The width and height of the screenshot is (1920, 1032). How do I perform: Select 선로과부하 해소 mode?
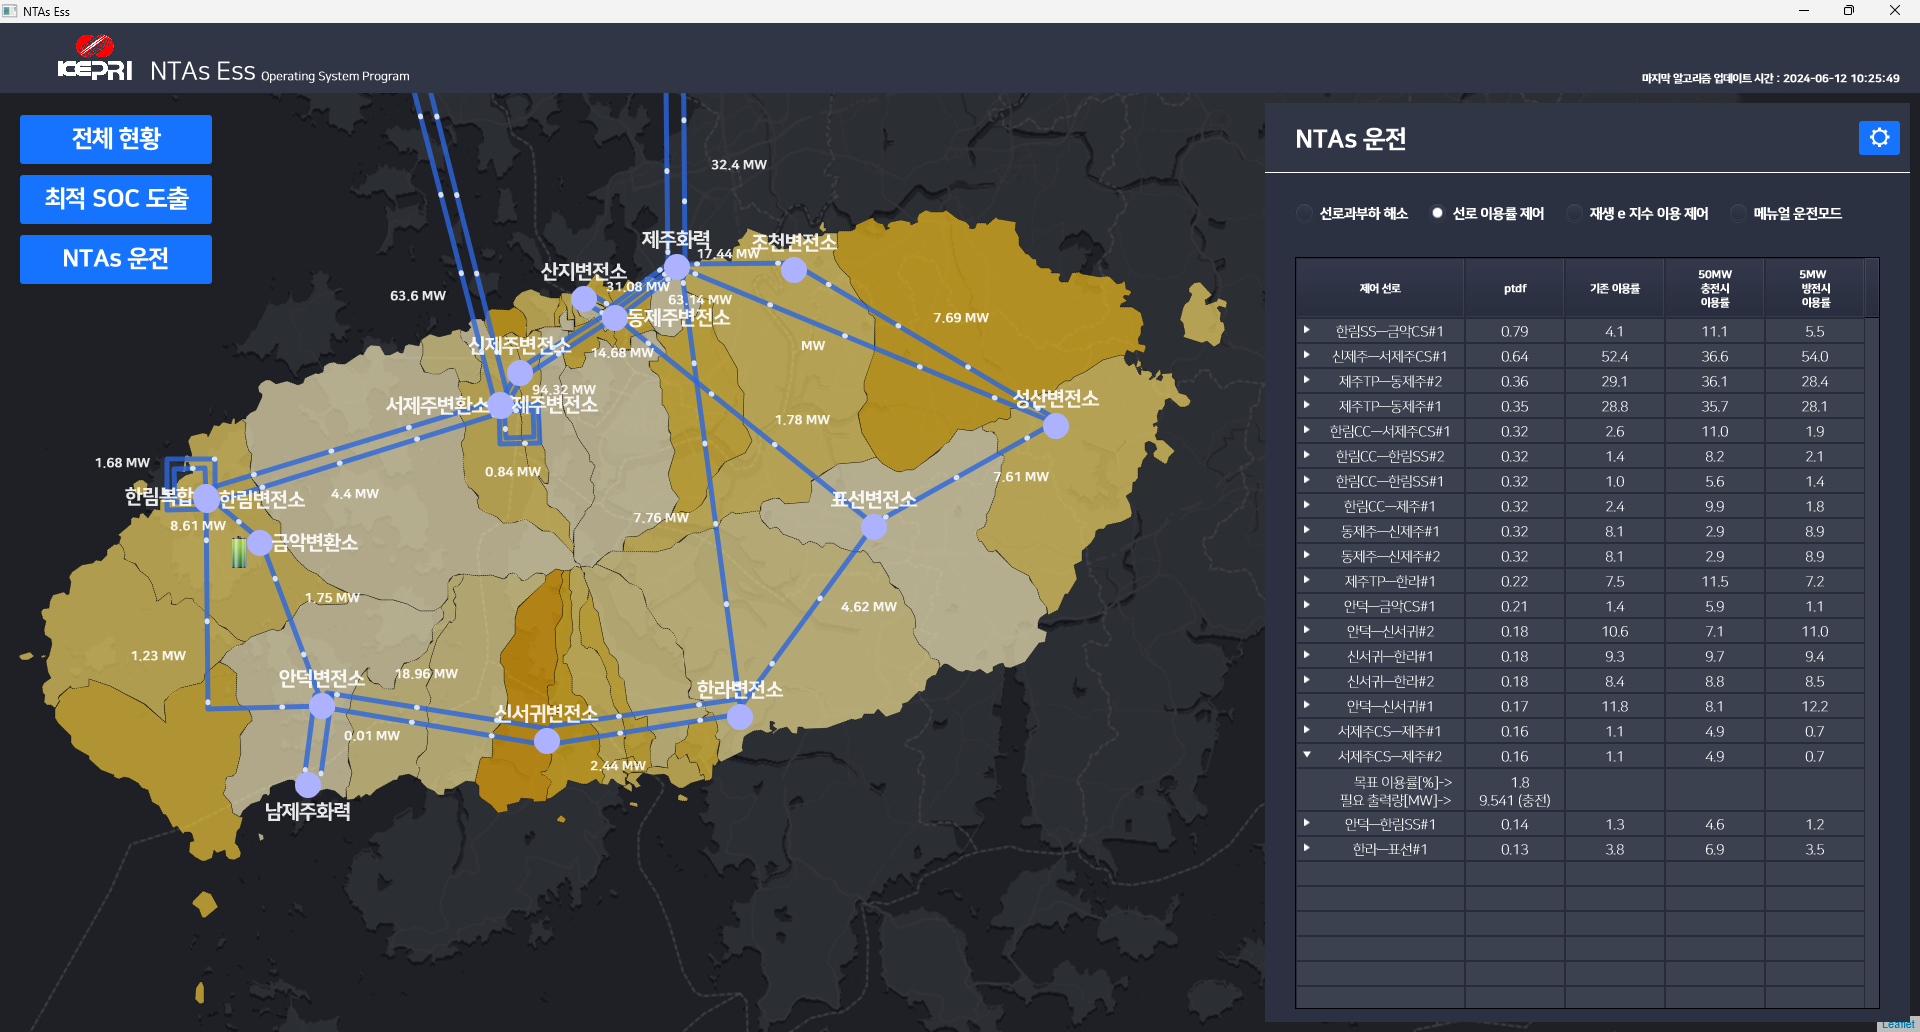(1304, 213)
